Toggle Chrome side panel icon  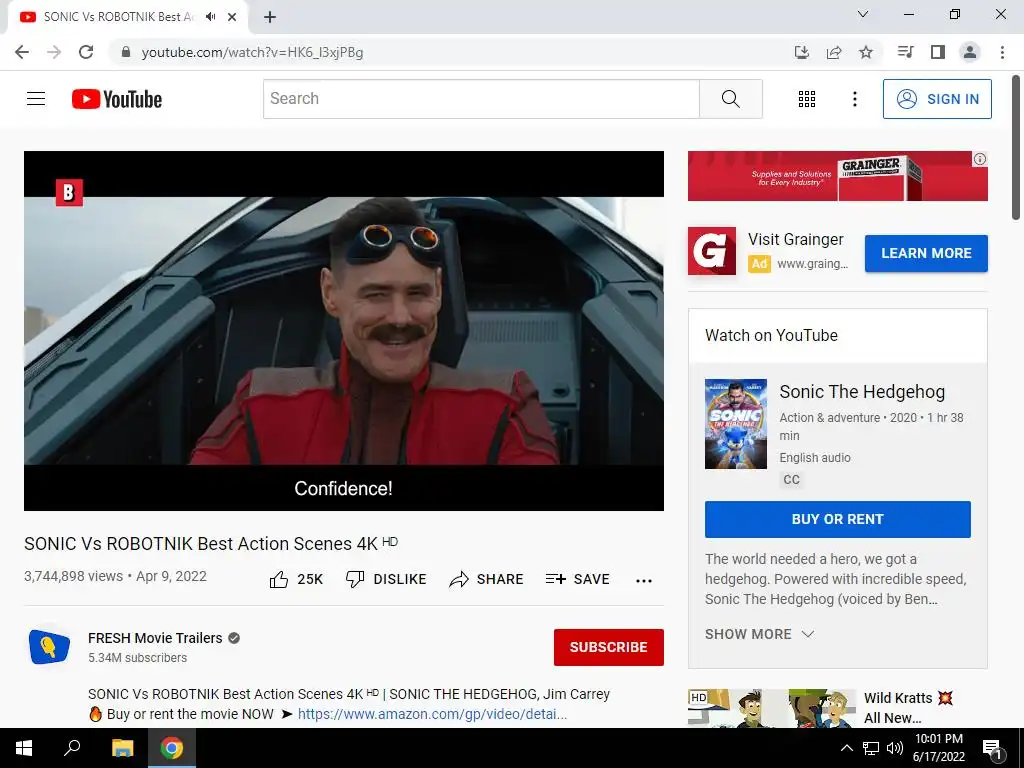(x=938, y=52)
